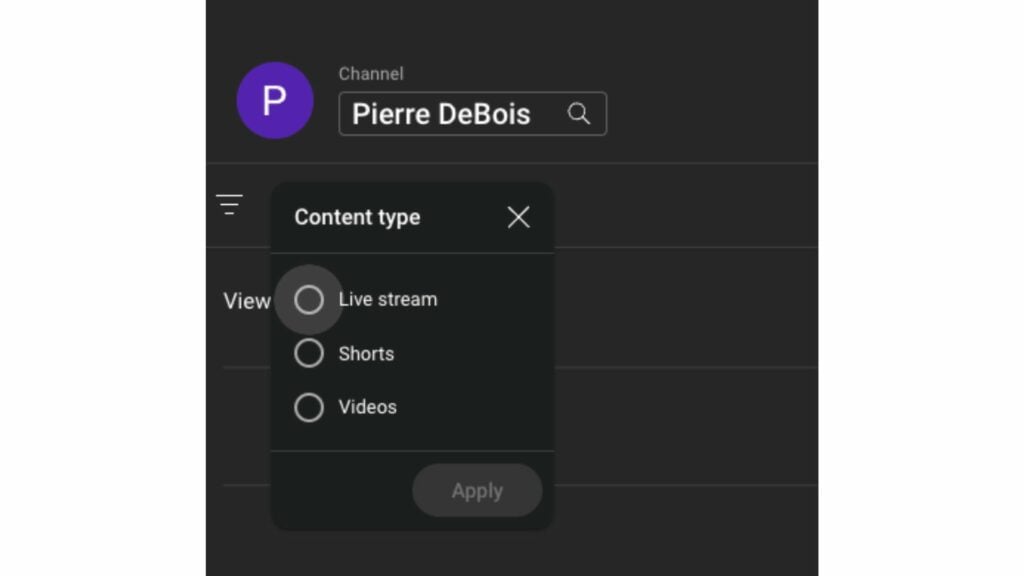This screenshot has width=1024, height=576.
Task: Toggle the Shorts filter selection
Action: click(x=309, y=353)
